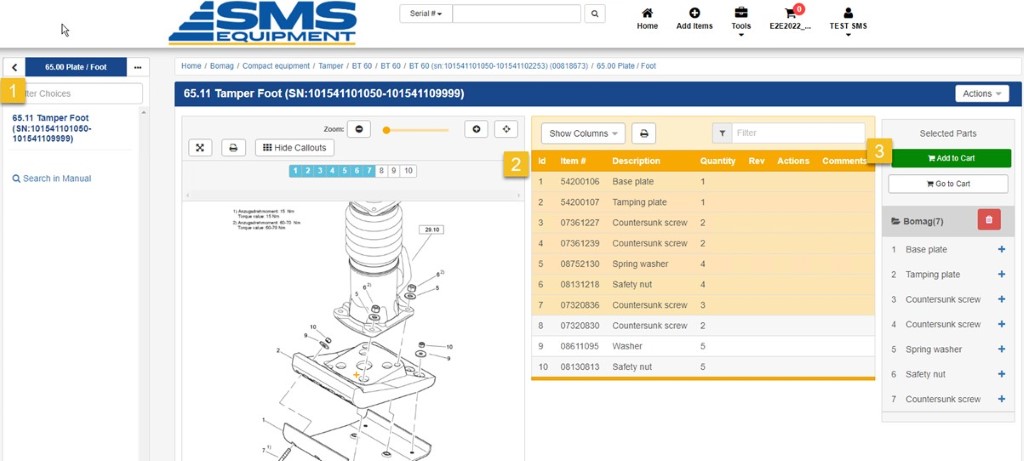The width and height of the screenshot is (1024, 461).
Task: Toggle callout number 4
Action: [x=332, y=171]
